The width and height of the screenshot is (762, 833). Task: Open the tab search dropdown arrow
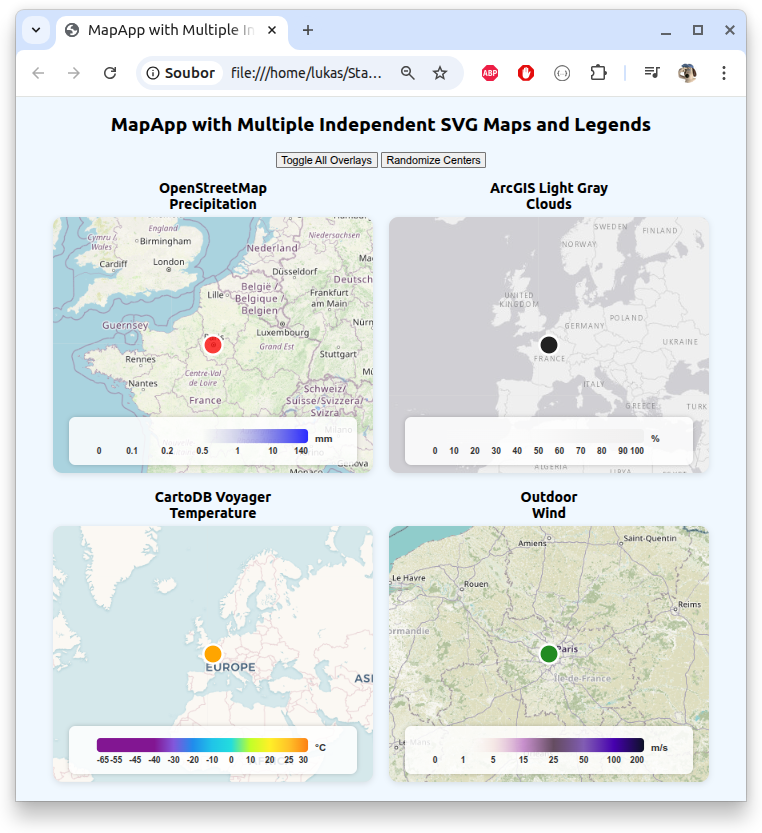[x=36, y=30]
